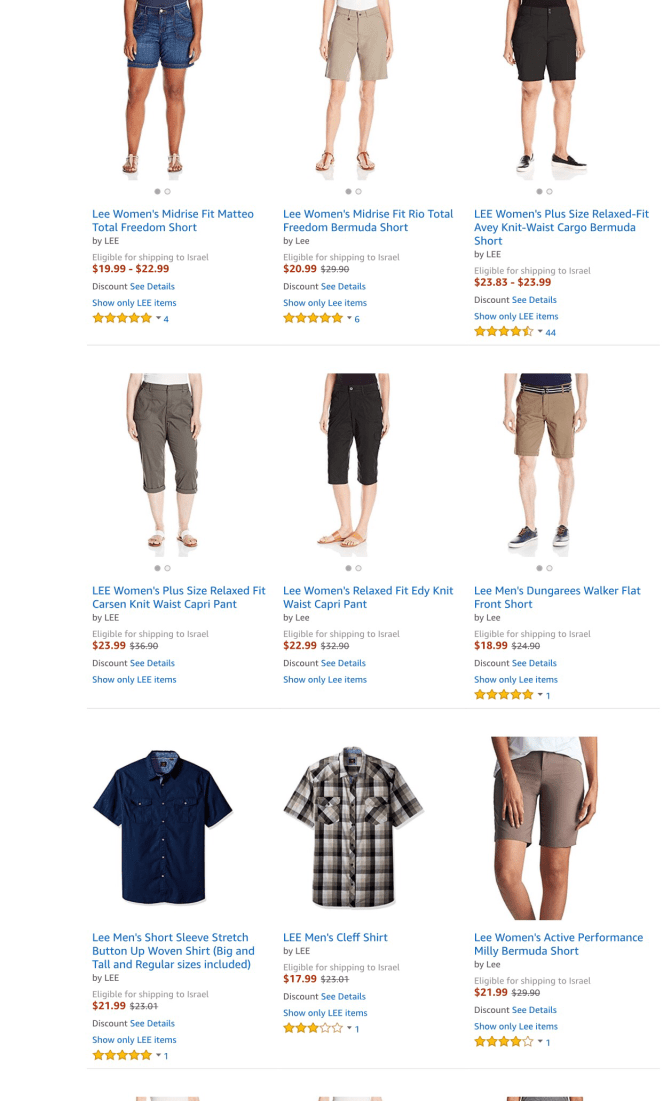Open navy short sleeve shirt product image
663x1101 pixels.
coord(162,826)
